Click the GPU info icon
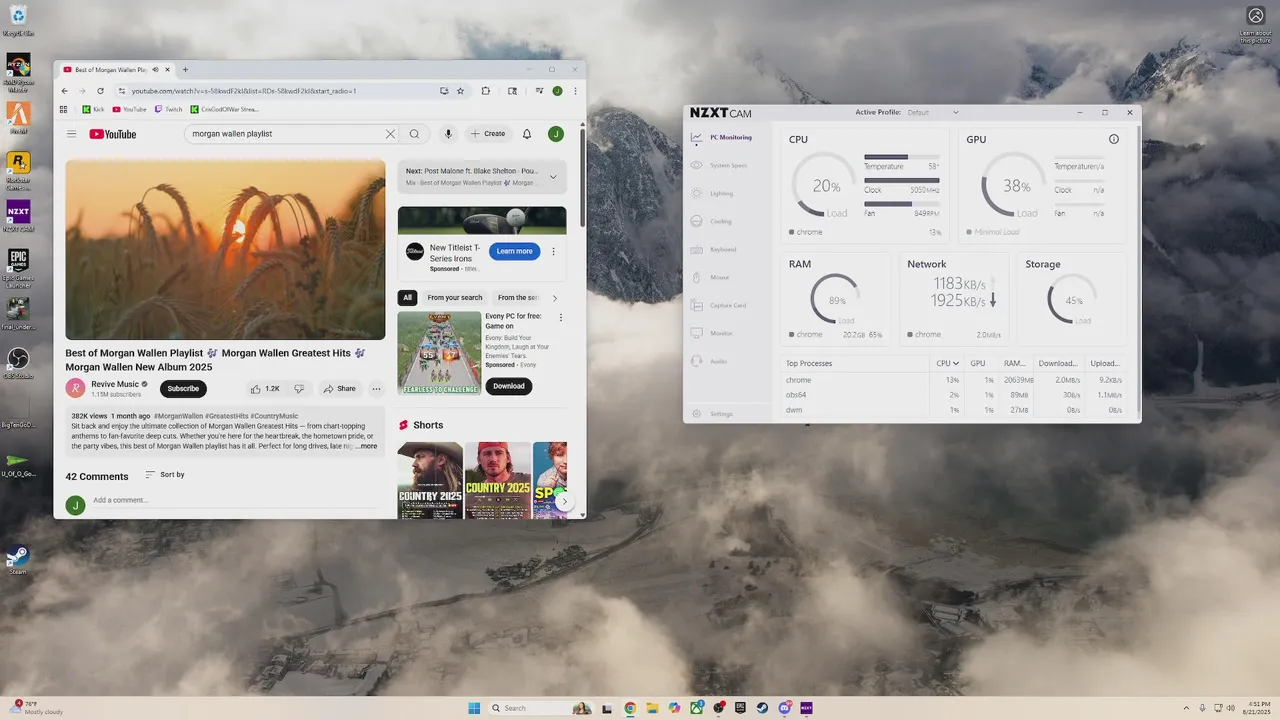1280x720 pixels. coord(1113,139)
